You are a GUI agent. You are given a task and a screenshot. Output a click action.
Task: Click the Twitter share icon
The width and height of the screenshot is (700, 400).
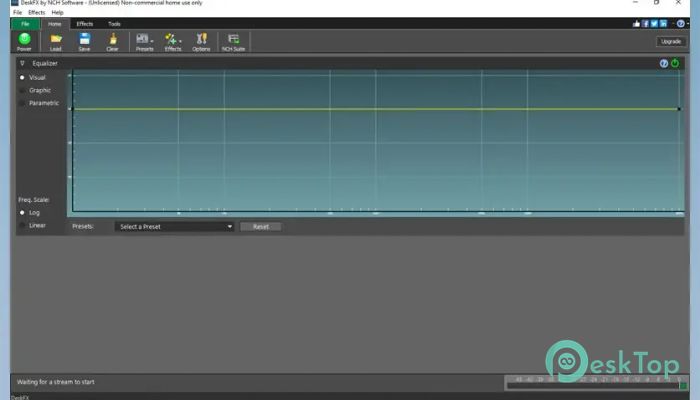pos(654,24)
